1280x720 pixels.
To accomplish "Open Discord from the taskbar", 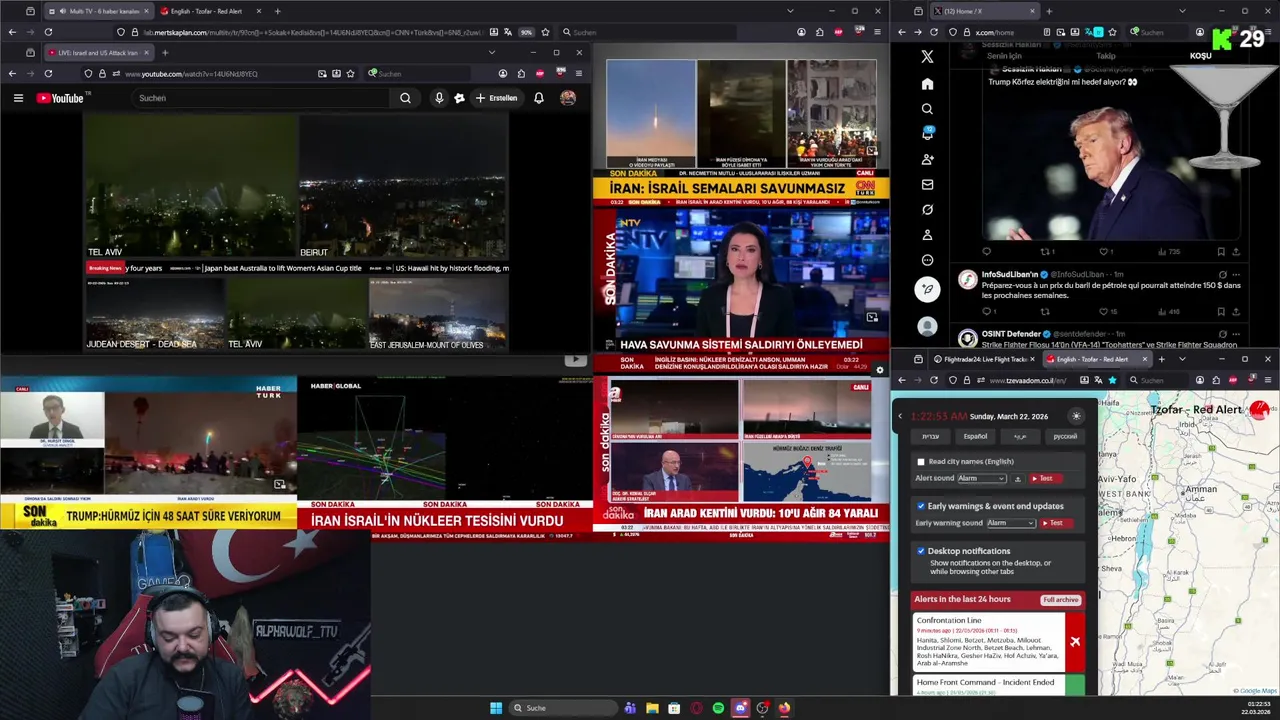I will [740, 708].
